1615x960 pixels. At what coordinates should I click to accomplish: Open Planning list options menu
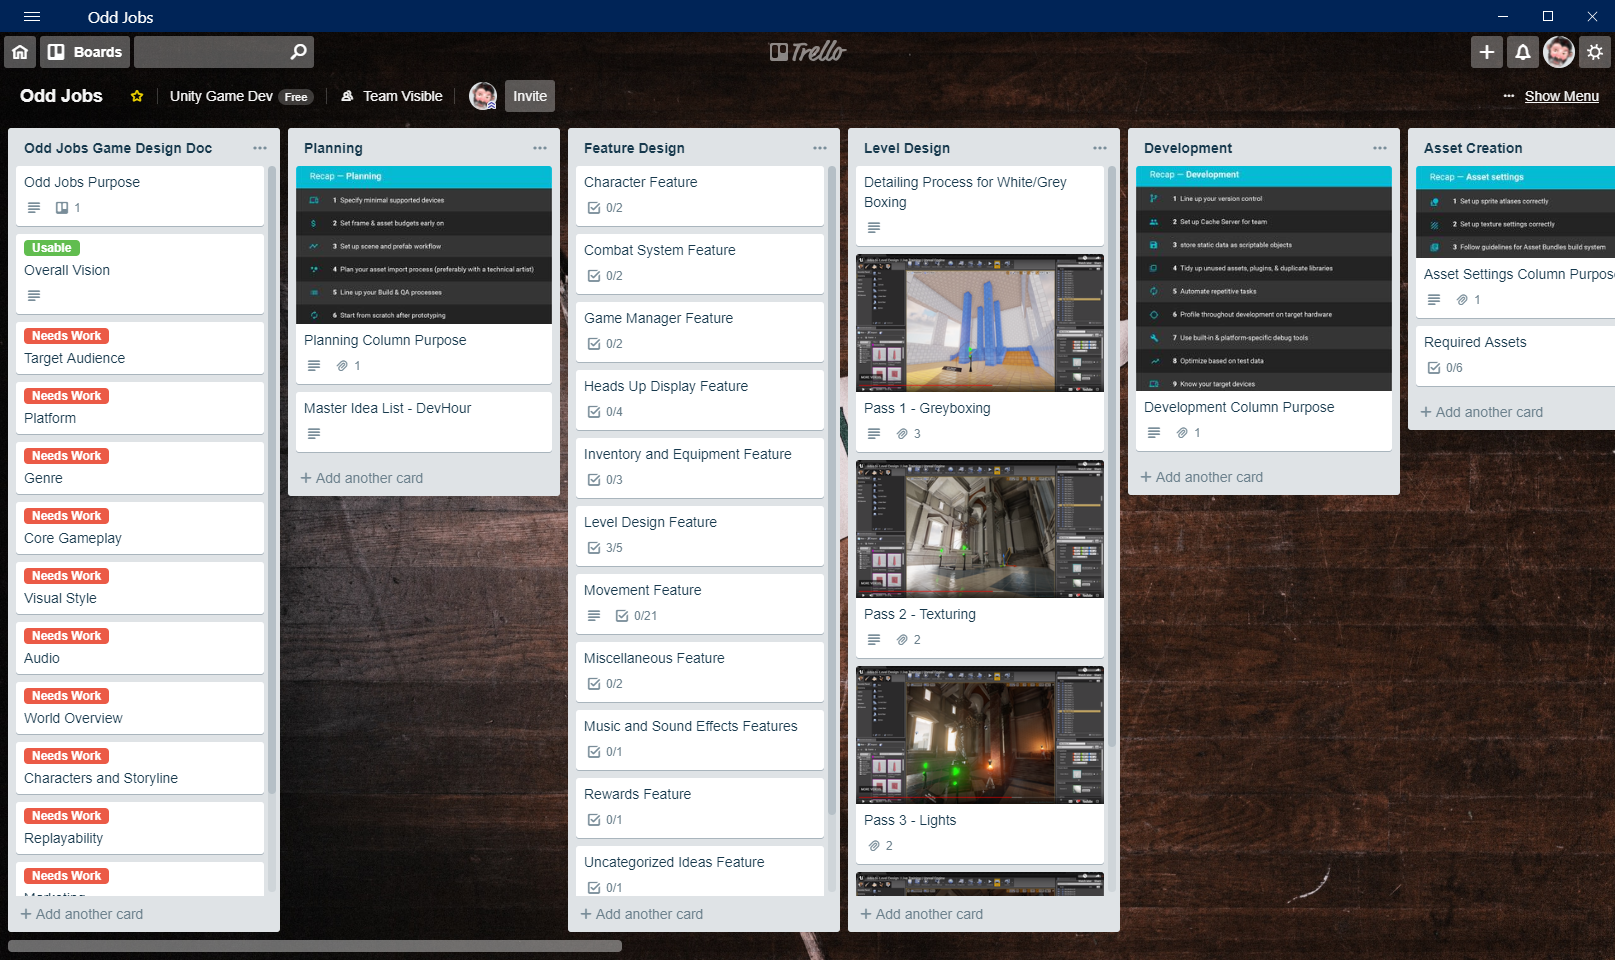pos(540,148)
